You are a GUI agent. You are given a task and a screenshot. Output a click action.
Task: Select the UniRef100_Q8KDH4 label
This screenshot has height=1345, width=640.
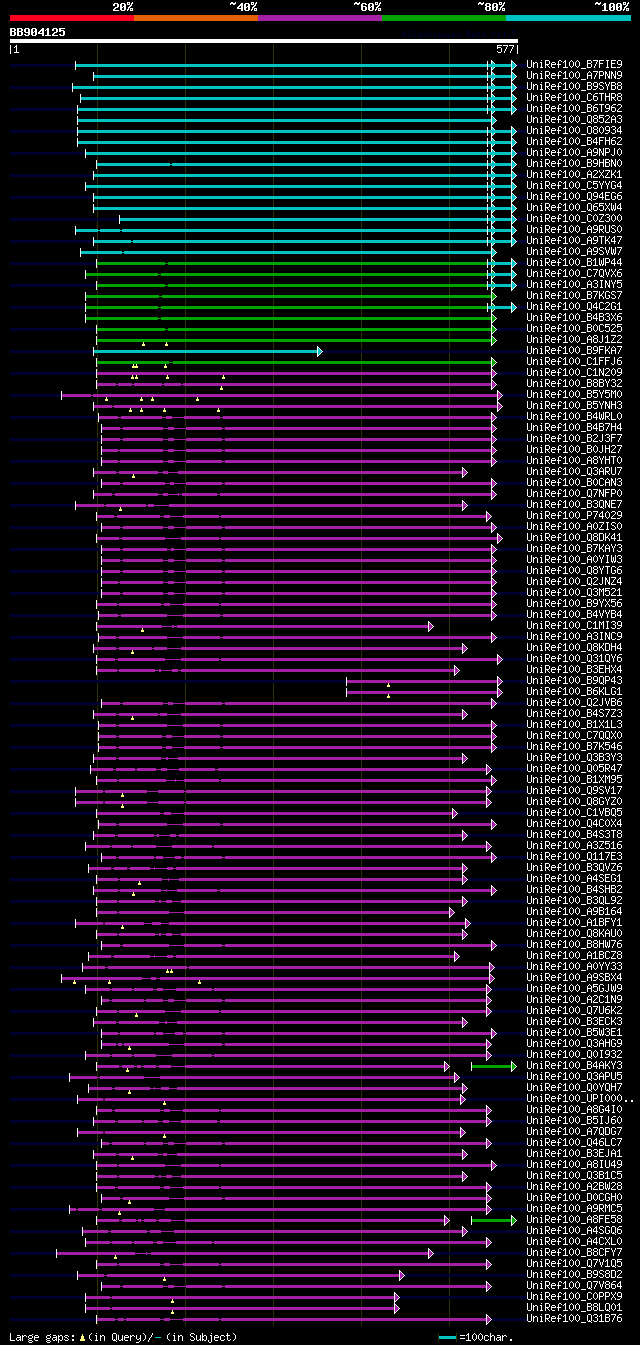click(x=574, y=647)
